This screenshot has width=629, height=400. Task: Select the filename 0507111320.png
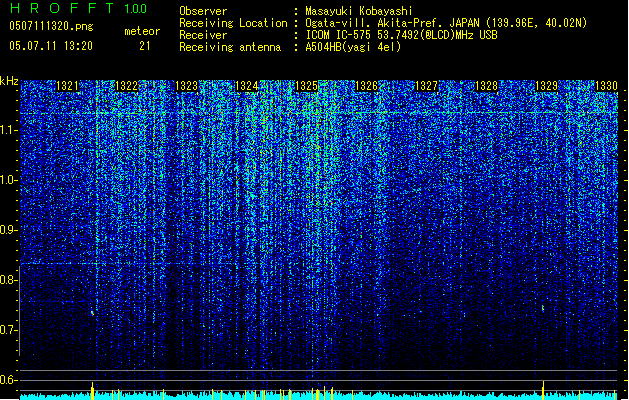(x=51, y=26)
